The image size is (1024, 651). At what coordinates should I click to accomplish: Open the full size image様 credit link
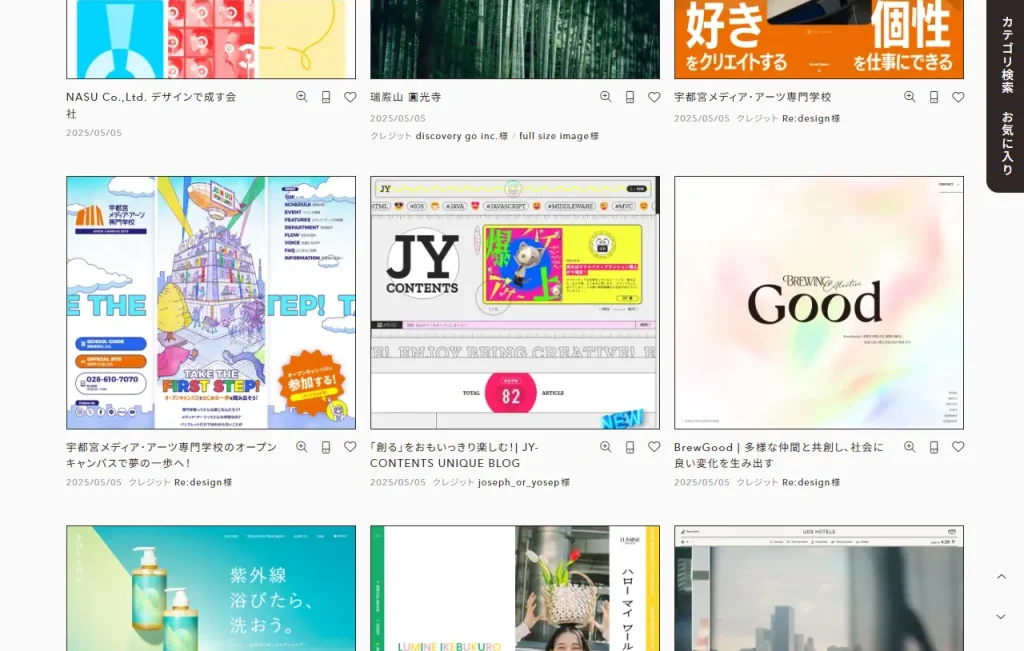(559, 136)
